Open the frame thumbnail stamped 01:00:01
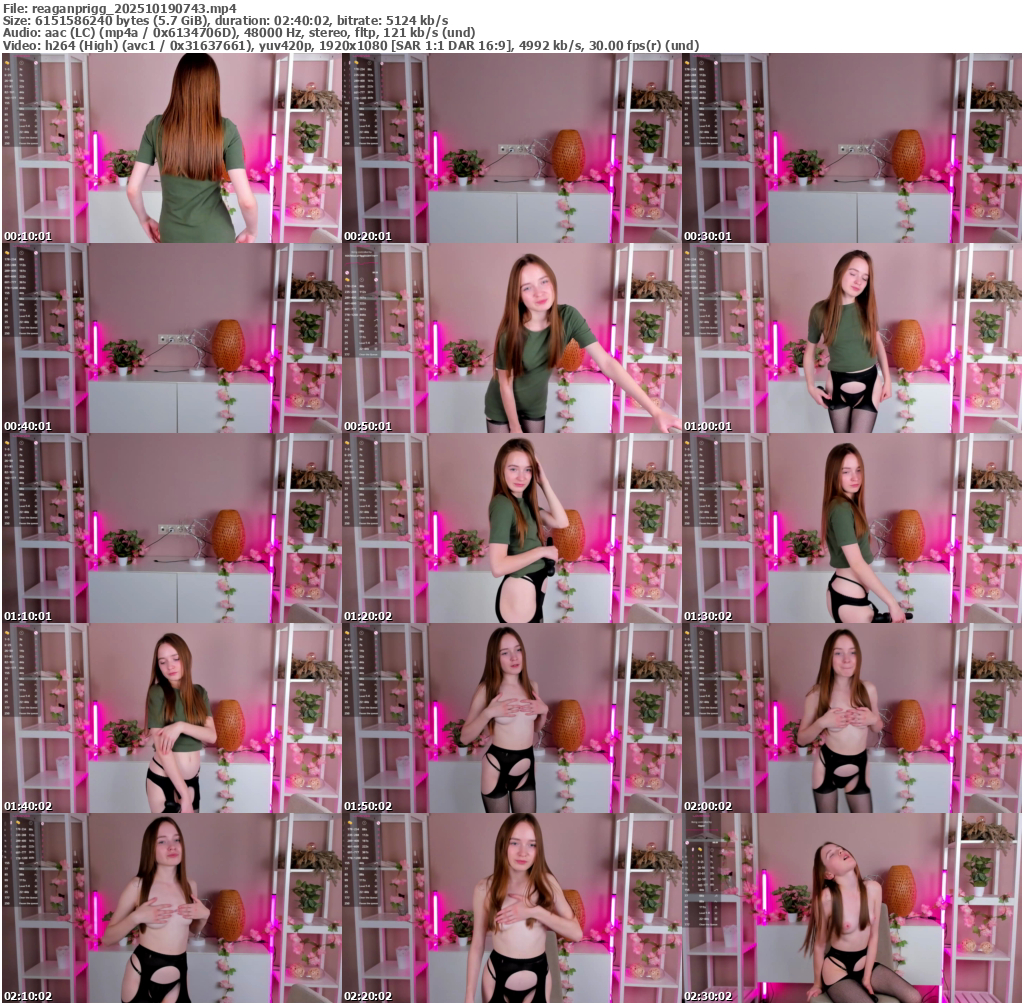1024x1003 pixels. (x=852, y=338)
